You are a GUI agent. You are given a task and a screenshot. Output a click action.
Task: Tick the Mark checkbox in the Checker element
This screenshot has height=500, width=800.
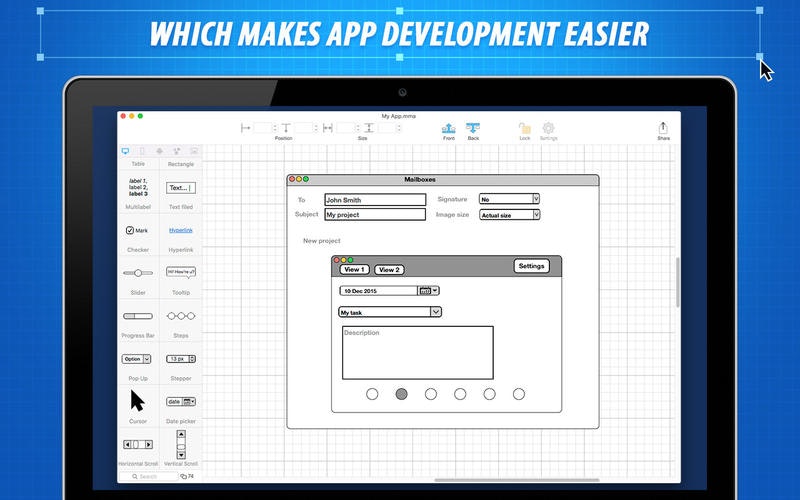130,230
